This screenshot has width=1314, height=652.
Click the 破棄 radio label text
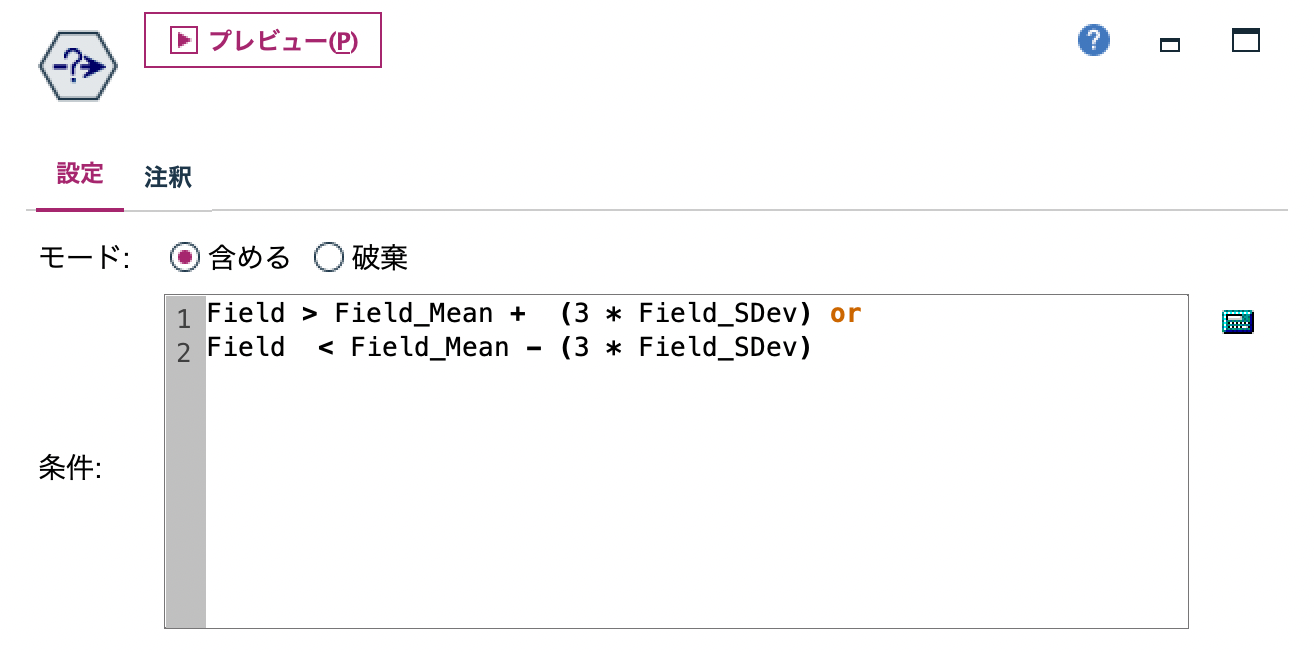click(380, 259)
